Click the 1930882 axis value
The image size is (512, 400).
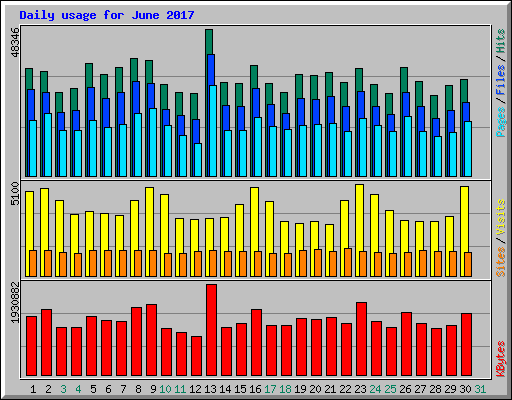coord(15,302)
